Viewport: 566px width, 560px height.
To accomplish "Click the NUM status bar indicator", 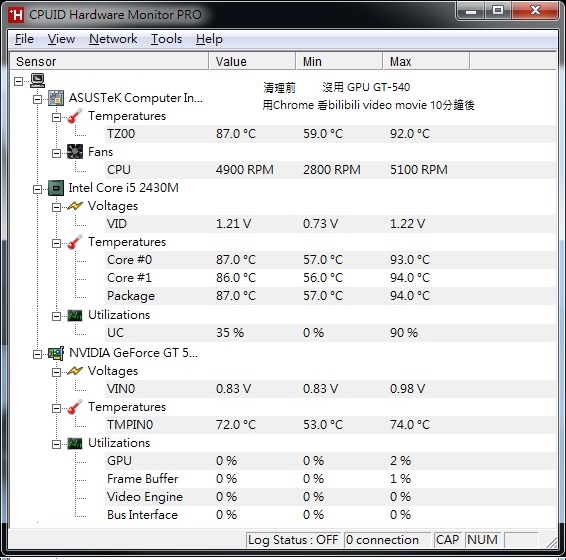I will pos(483,540).
